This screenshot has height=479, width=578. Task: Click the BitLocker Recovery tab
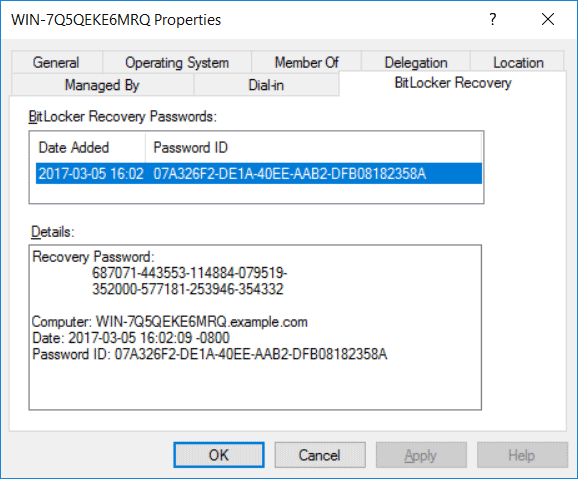point(453,83)
